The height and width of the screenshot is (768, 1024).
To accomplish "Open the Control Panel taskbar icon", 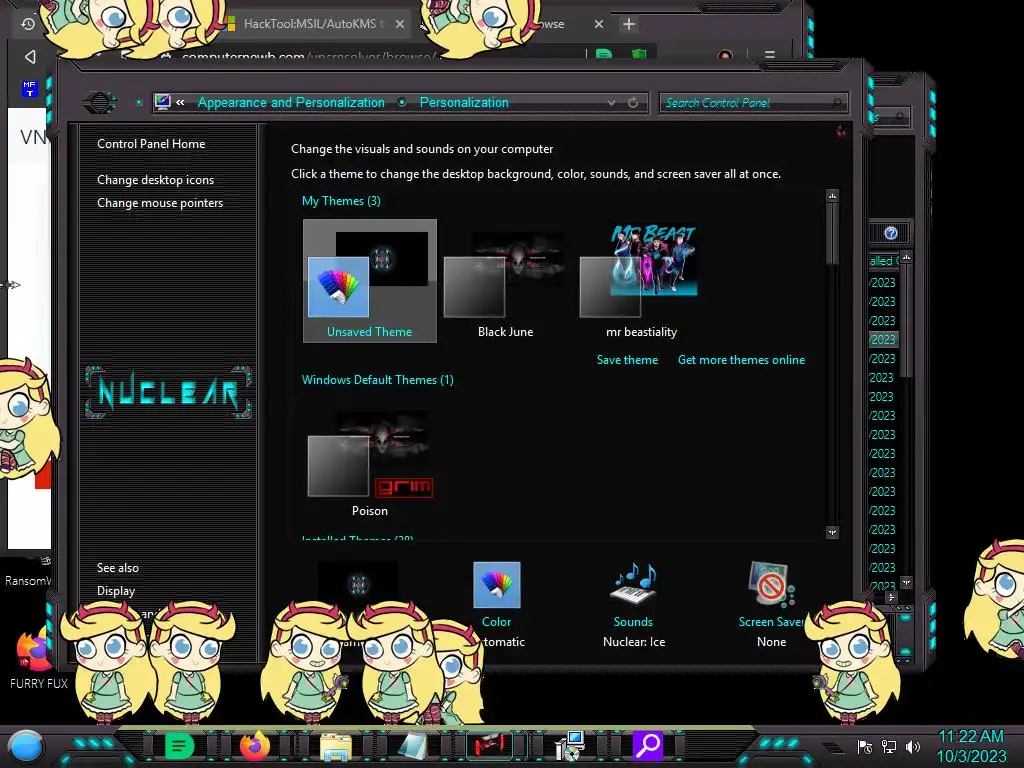I will pyautogui.click(x=568, y=746).
